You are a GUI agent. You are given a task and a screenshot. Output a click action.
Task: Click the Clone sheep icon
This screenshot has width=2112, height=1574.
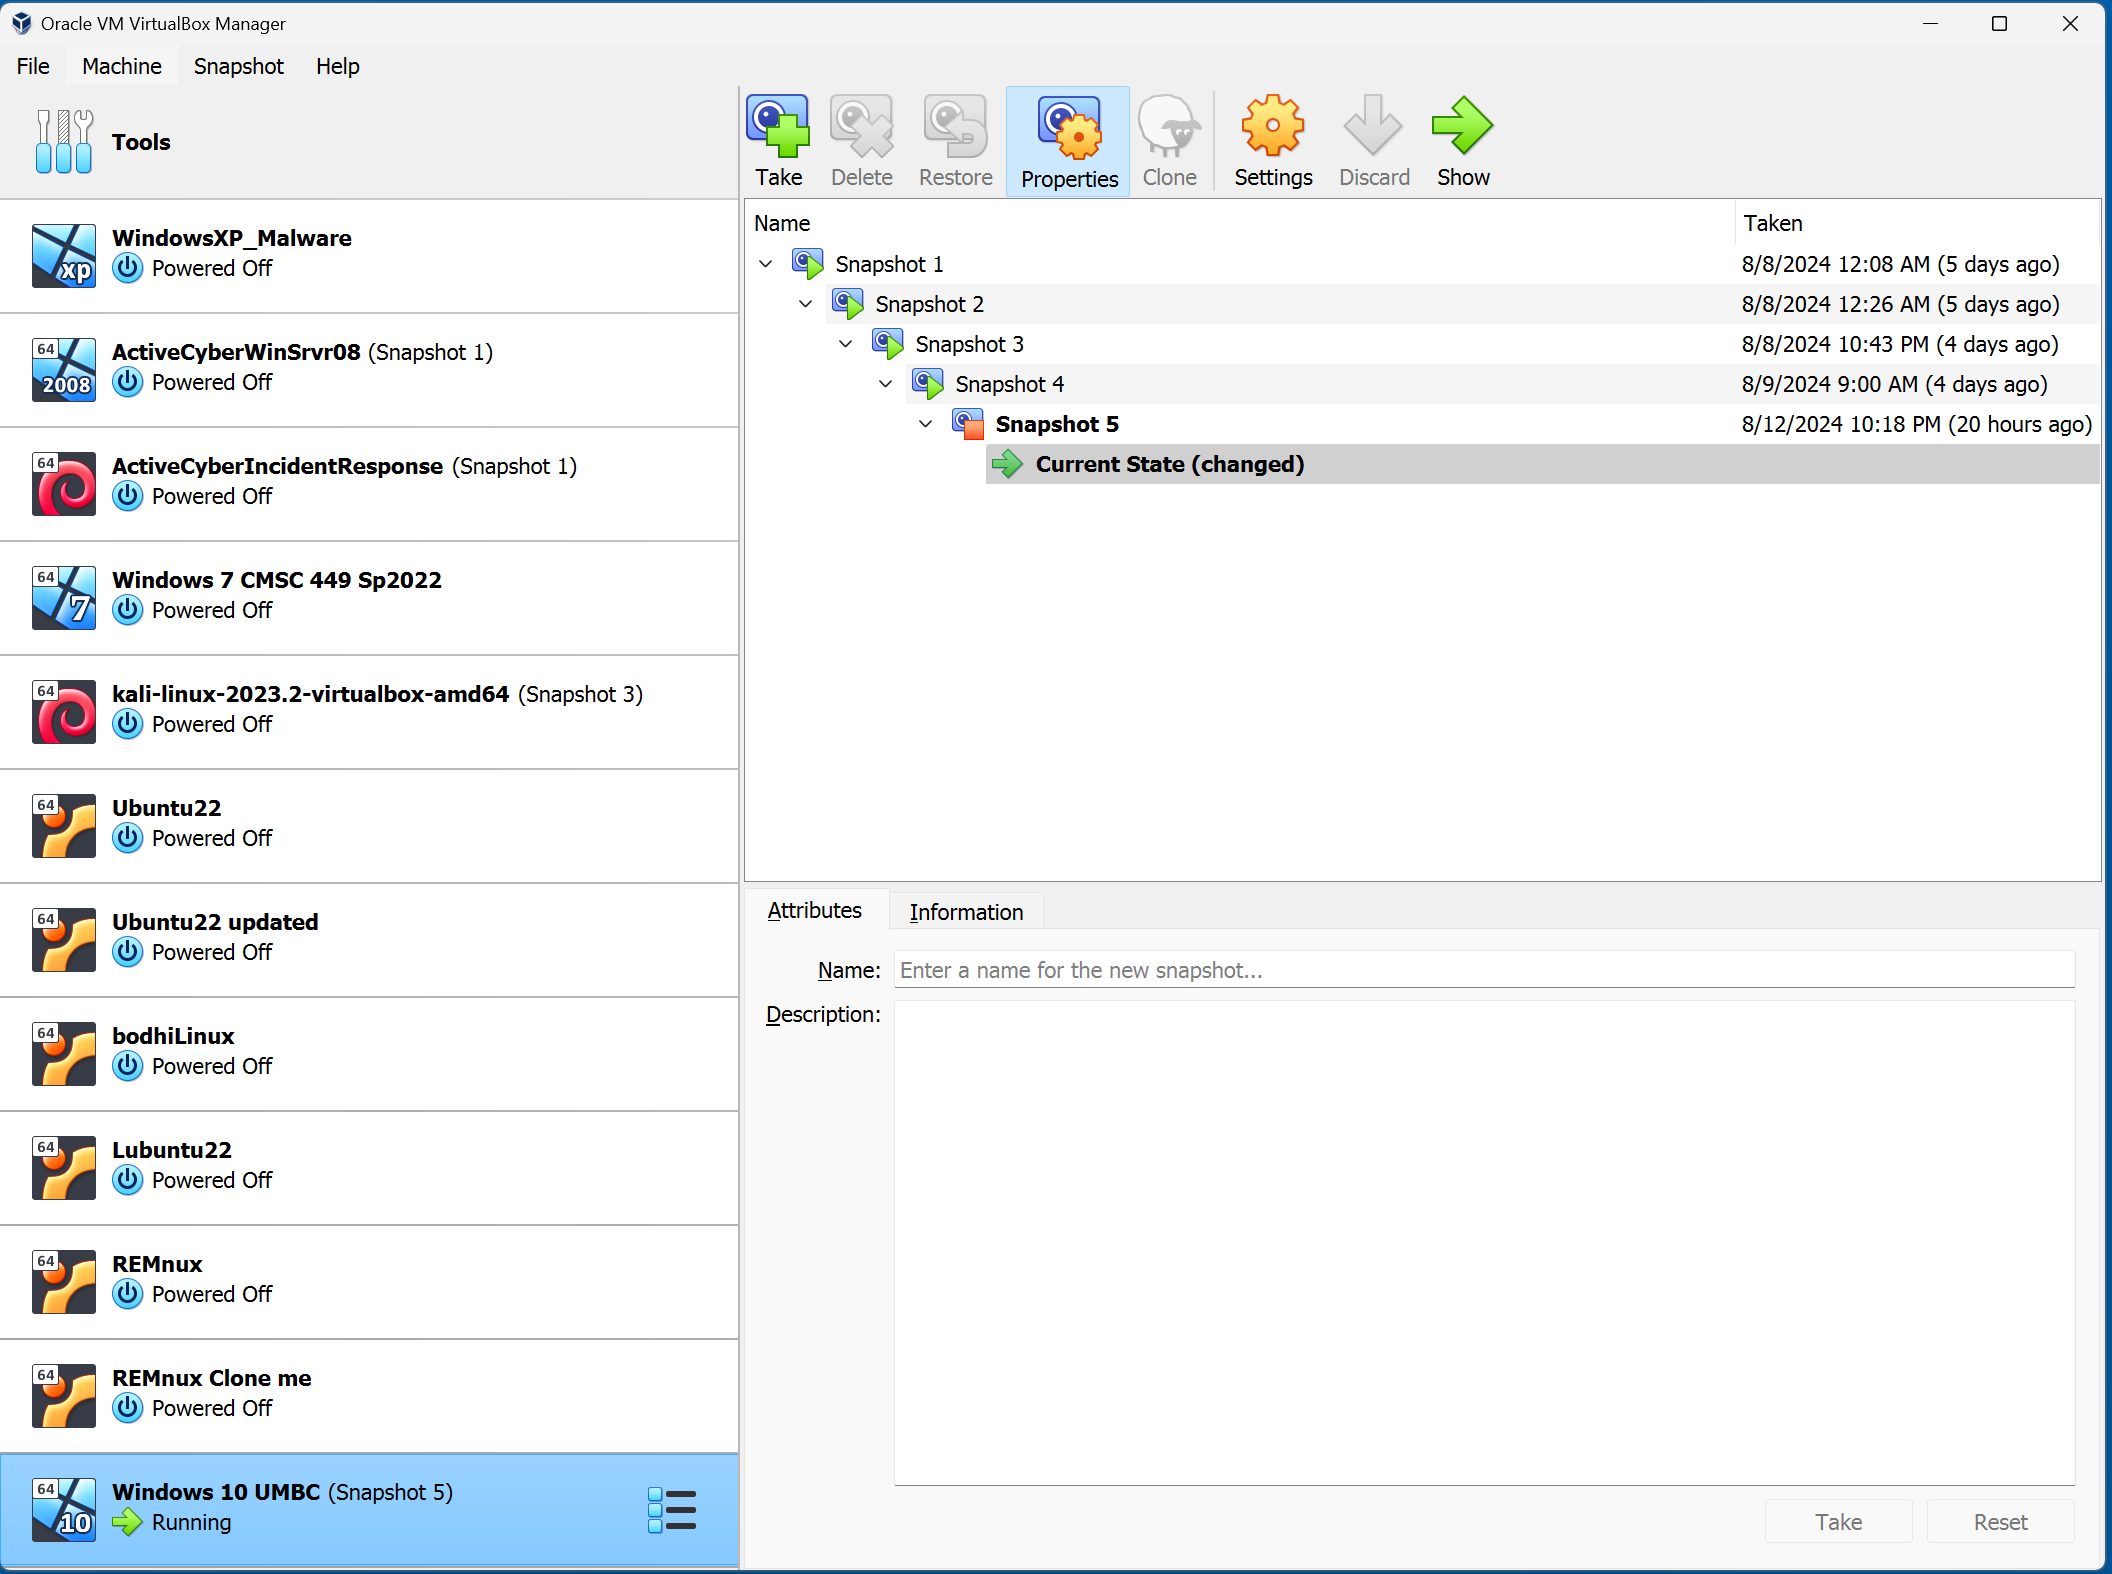1169,126
